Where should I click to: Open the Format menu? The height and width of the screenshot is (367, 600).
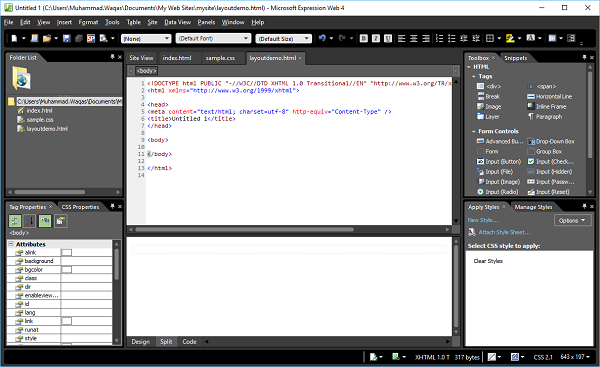88,22
